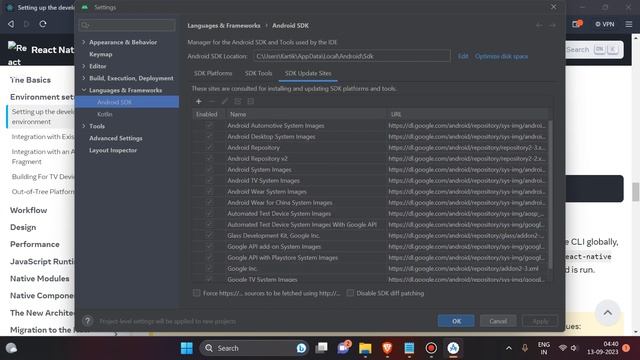This screenshot has height=360, width=640.
Task: Click the select all sites icon
Action: pos(238,101)
